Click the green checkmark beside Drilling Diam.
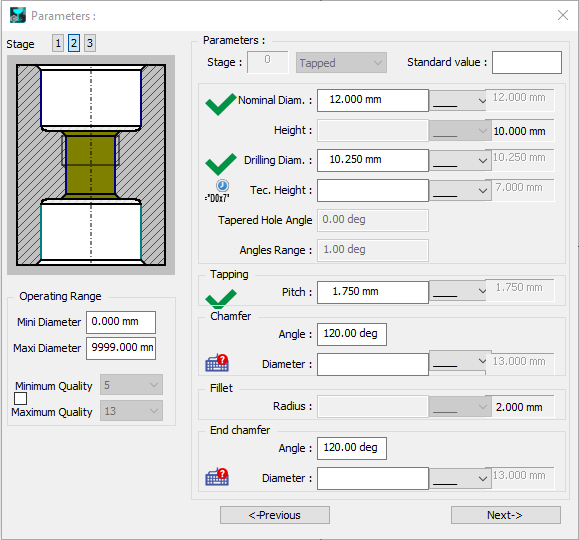This screenshot has height=540, width=579. pos(220,164)
